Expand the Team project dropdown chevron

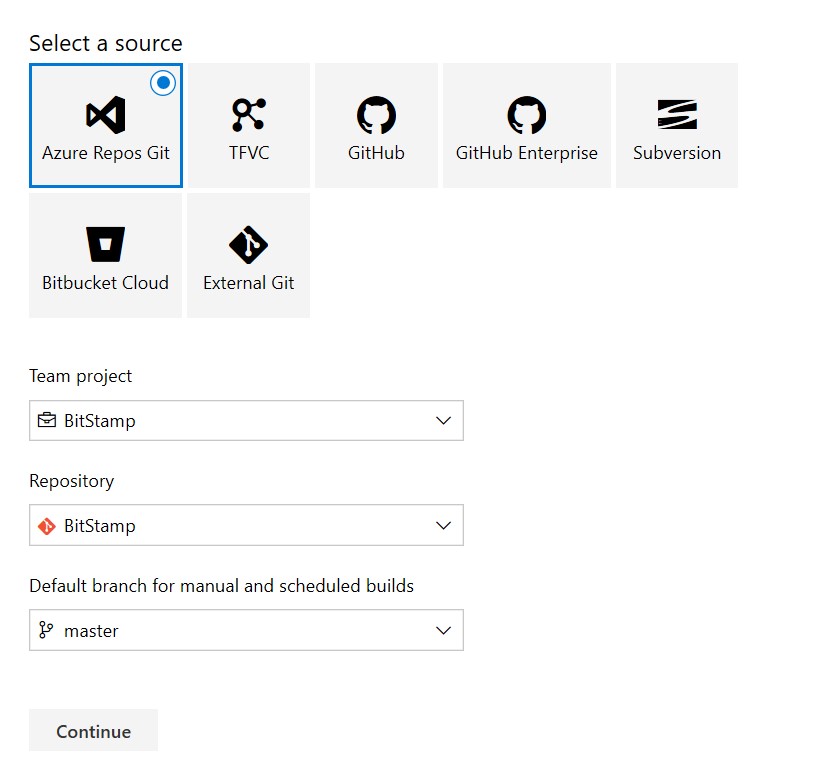(x=443, y=420)
